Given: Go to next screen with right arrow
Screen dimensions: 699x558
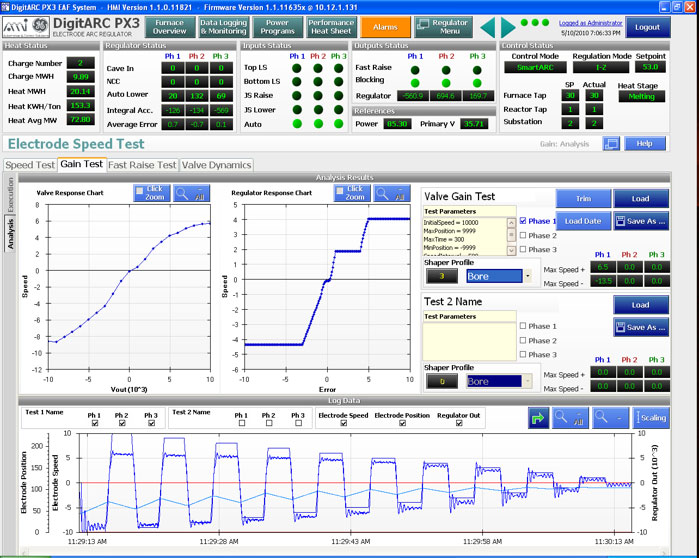Looking at the screenshot, I should pyautogui.click(x=508, y=28).
